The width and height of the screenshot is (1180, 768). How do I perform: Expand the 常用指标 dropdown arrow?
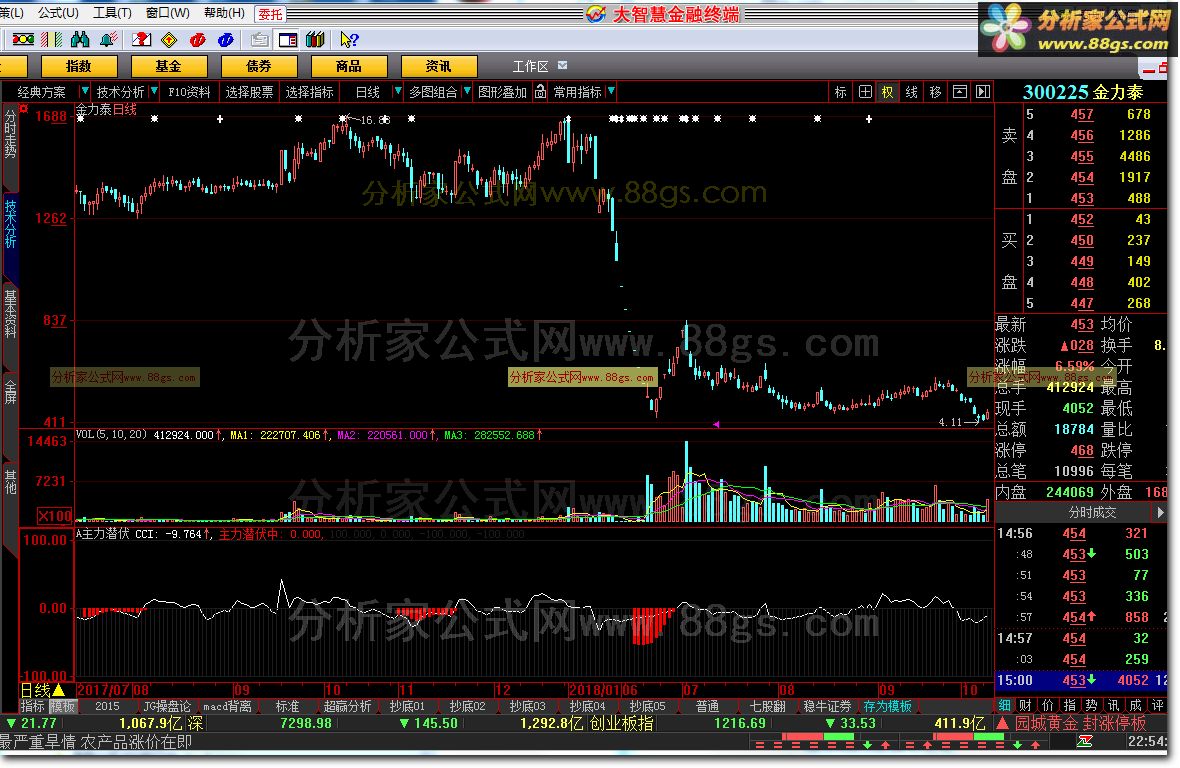611,91
